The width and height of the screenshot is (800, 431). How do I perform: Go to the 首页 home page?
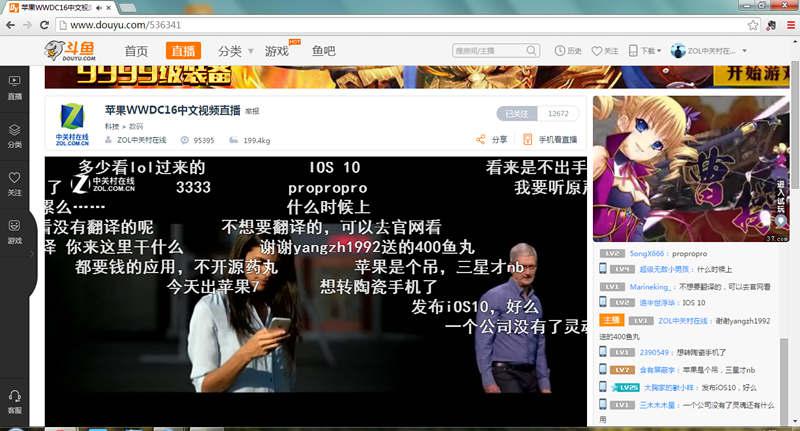[x=136, y=51]
